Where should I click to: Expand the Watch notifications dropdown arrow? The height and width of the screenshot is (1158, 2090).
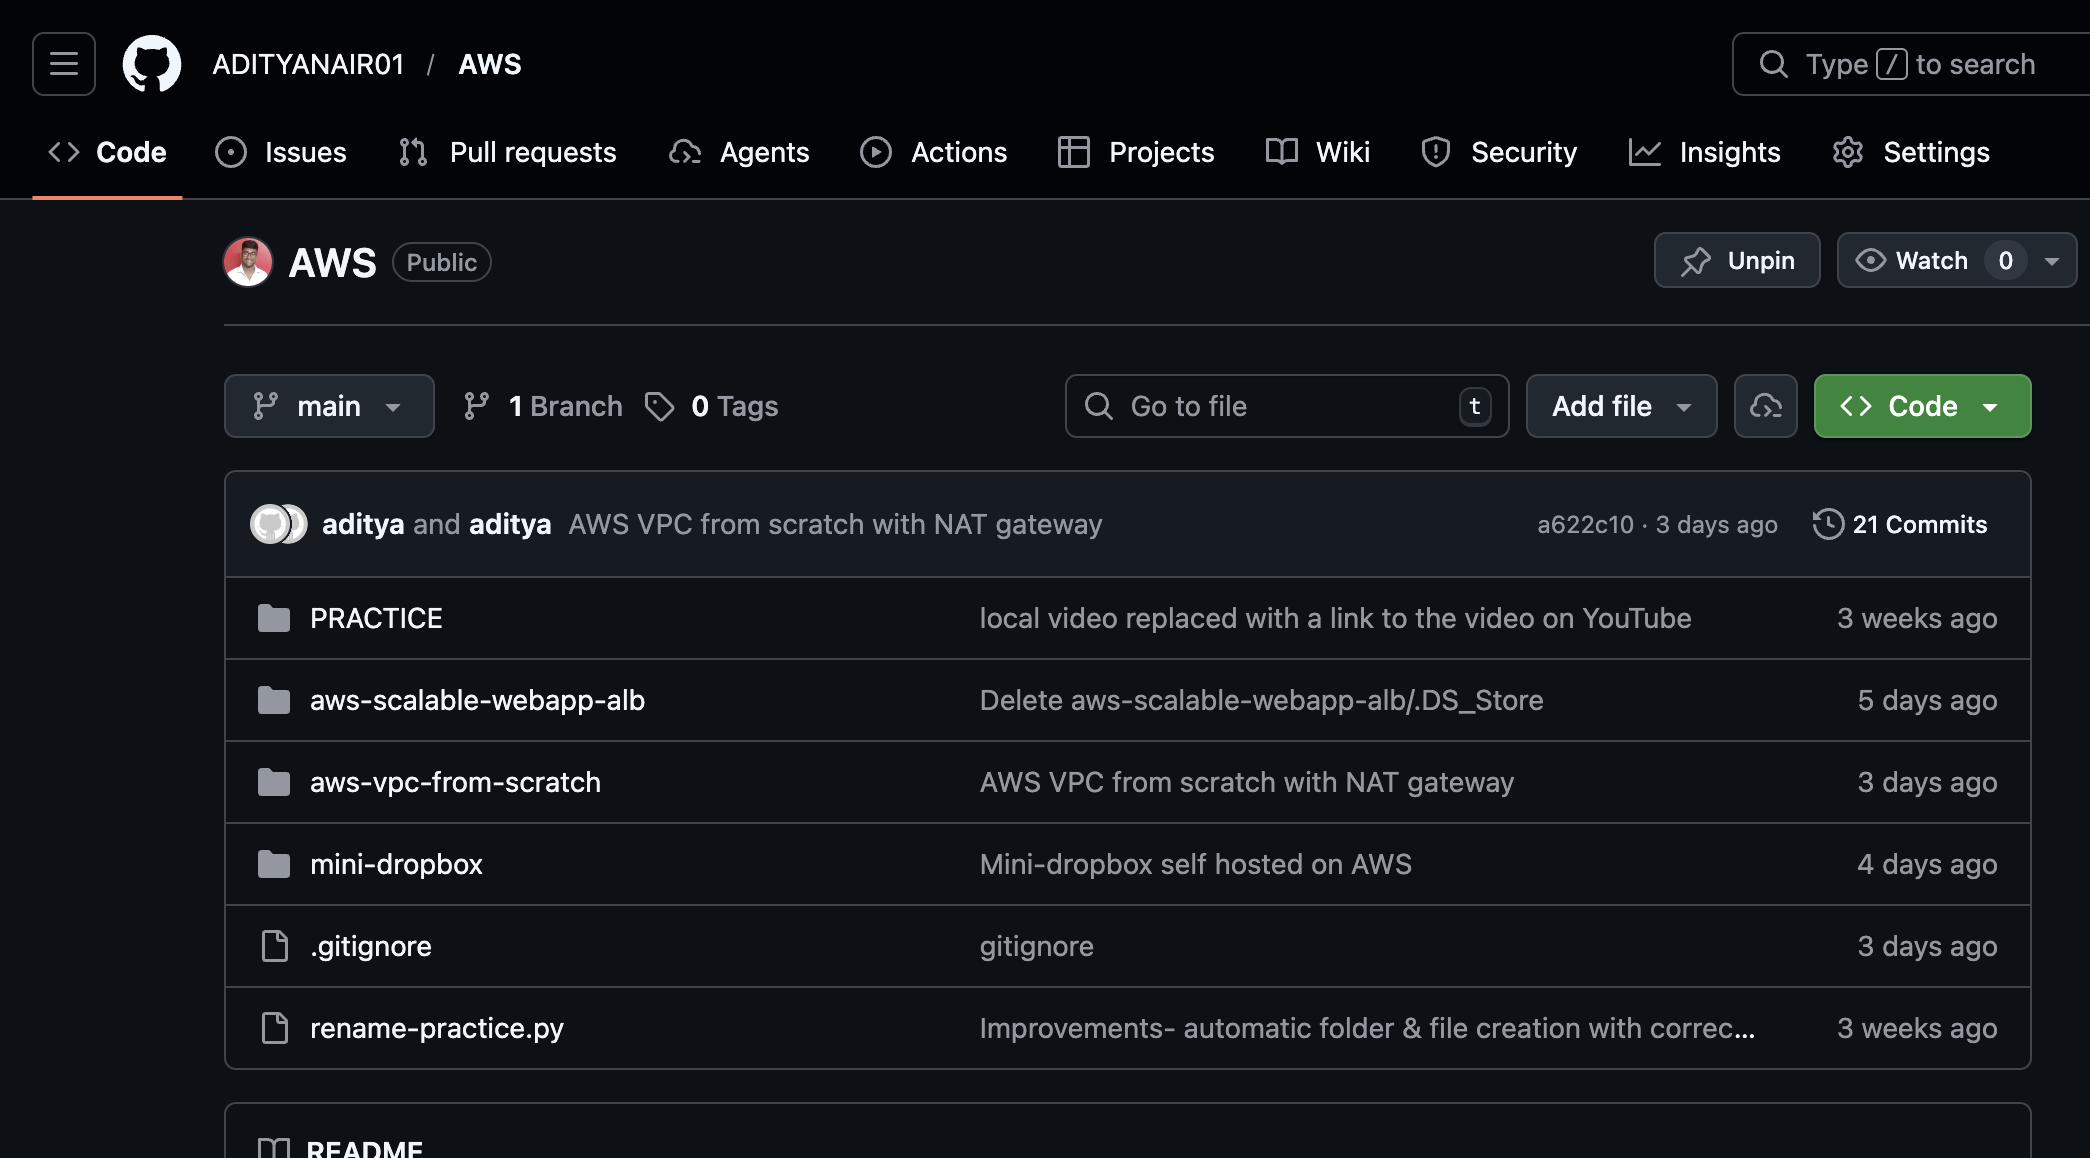pyautogui.click(x=2051, y=261)
